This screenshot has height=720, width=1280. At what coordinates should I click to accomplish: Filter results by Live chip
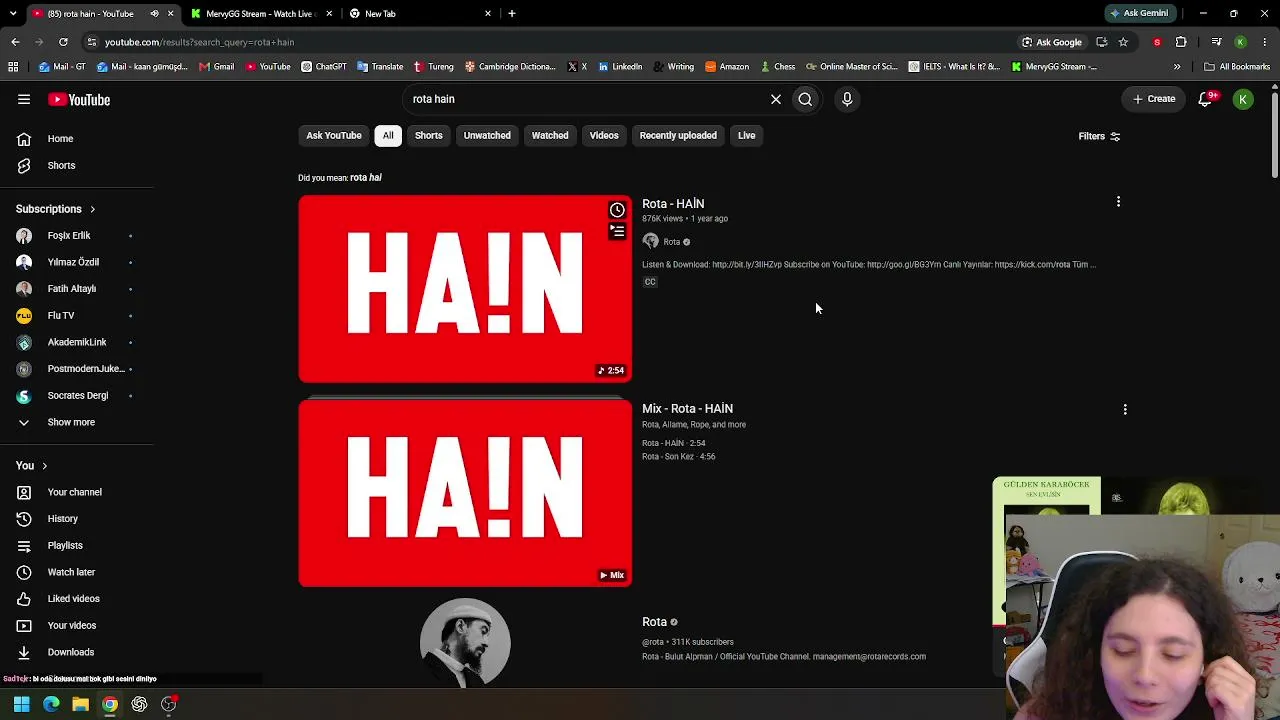pos(747,136)
